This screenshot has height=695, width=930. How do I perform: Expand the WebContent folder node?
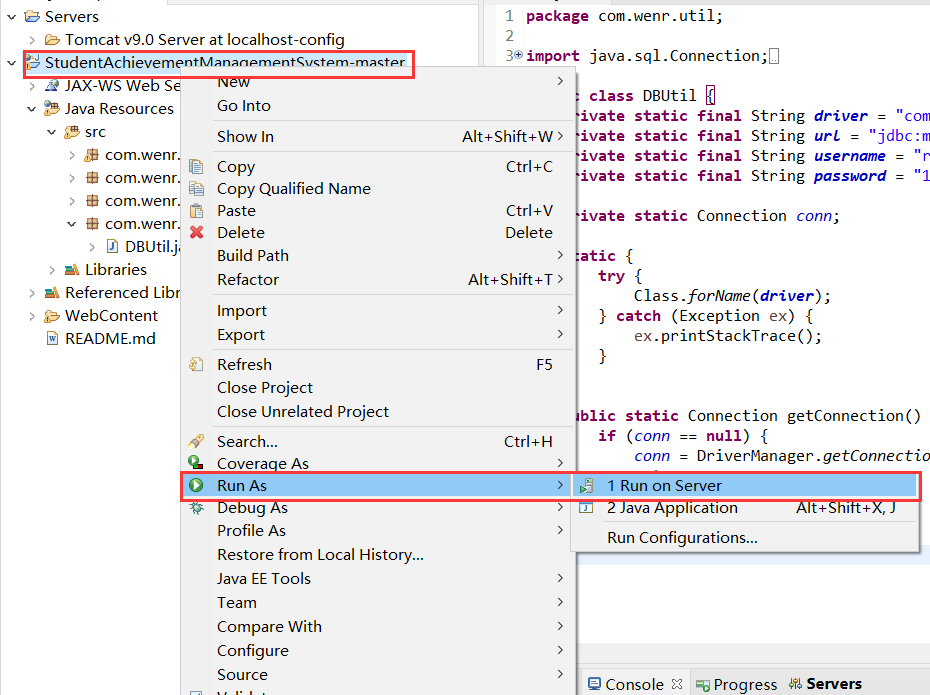[x=32, y=316]
